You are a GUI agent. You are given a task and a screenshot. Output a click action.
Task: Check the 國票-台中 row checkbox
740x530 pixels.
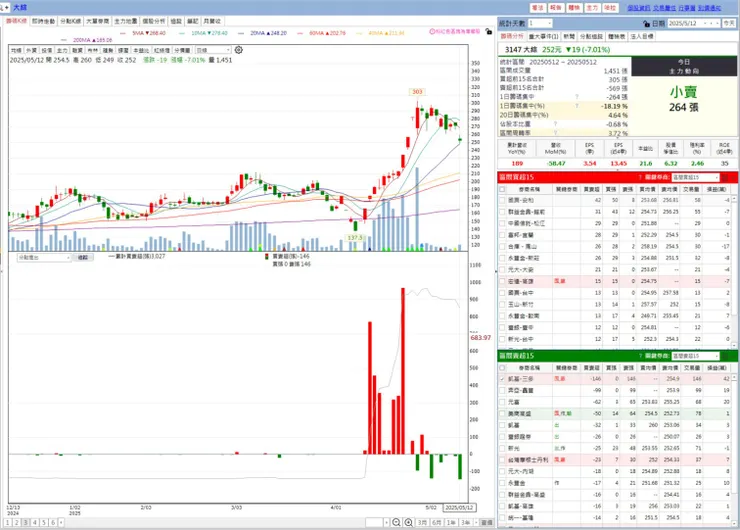pos(502,293)
